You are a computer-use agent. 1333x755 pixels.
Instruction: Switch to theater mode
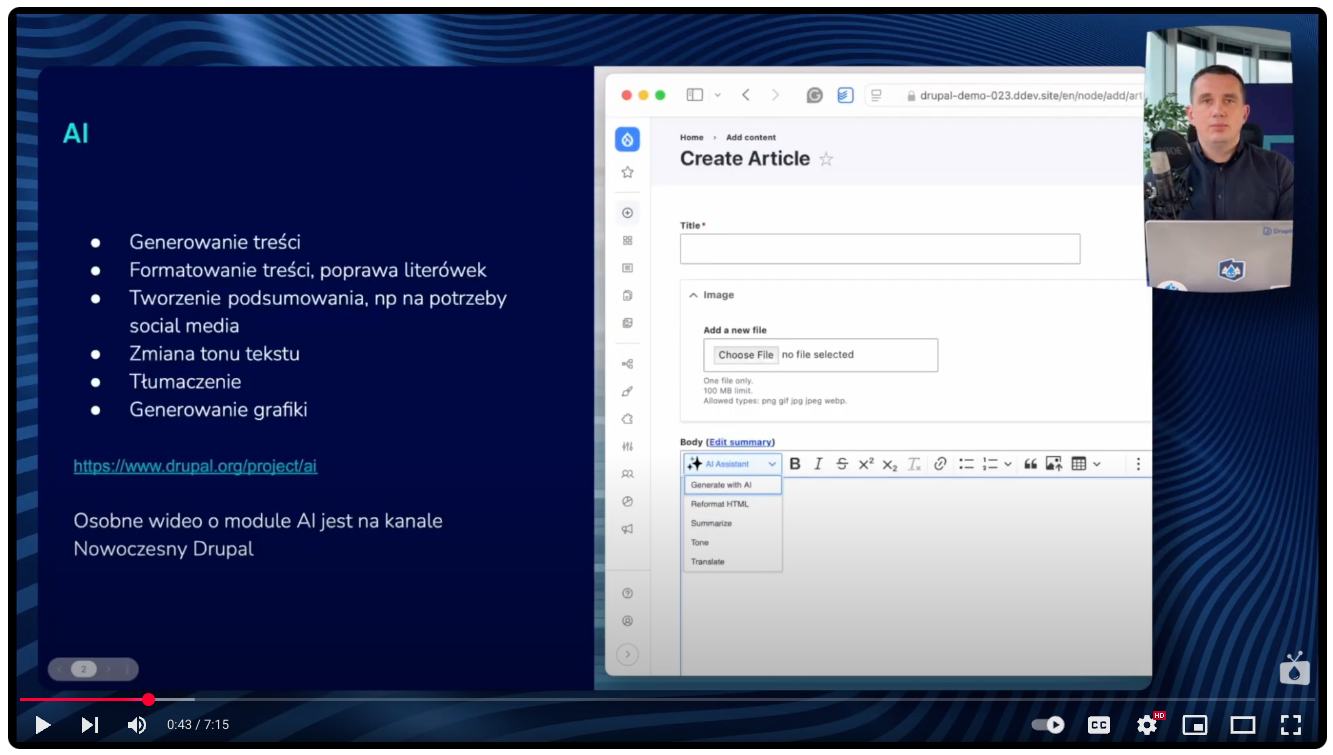[1243, 725]
